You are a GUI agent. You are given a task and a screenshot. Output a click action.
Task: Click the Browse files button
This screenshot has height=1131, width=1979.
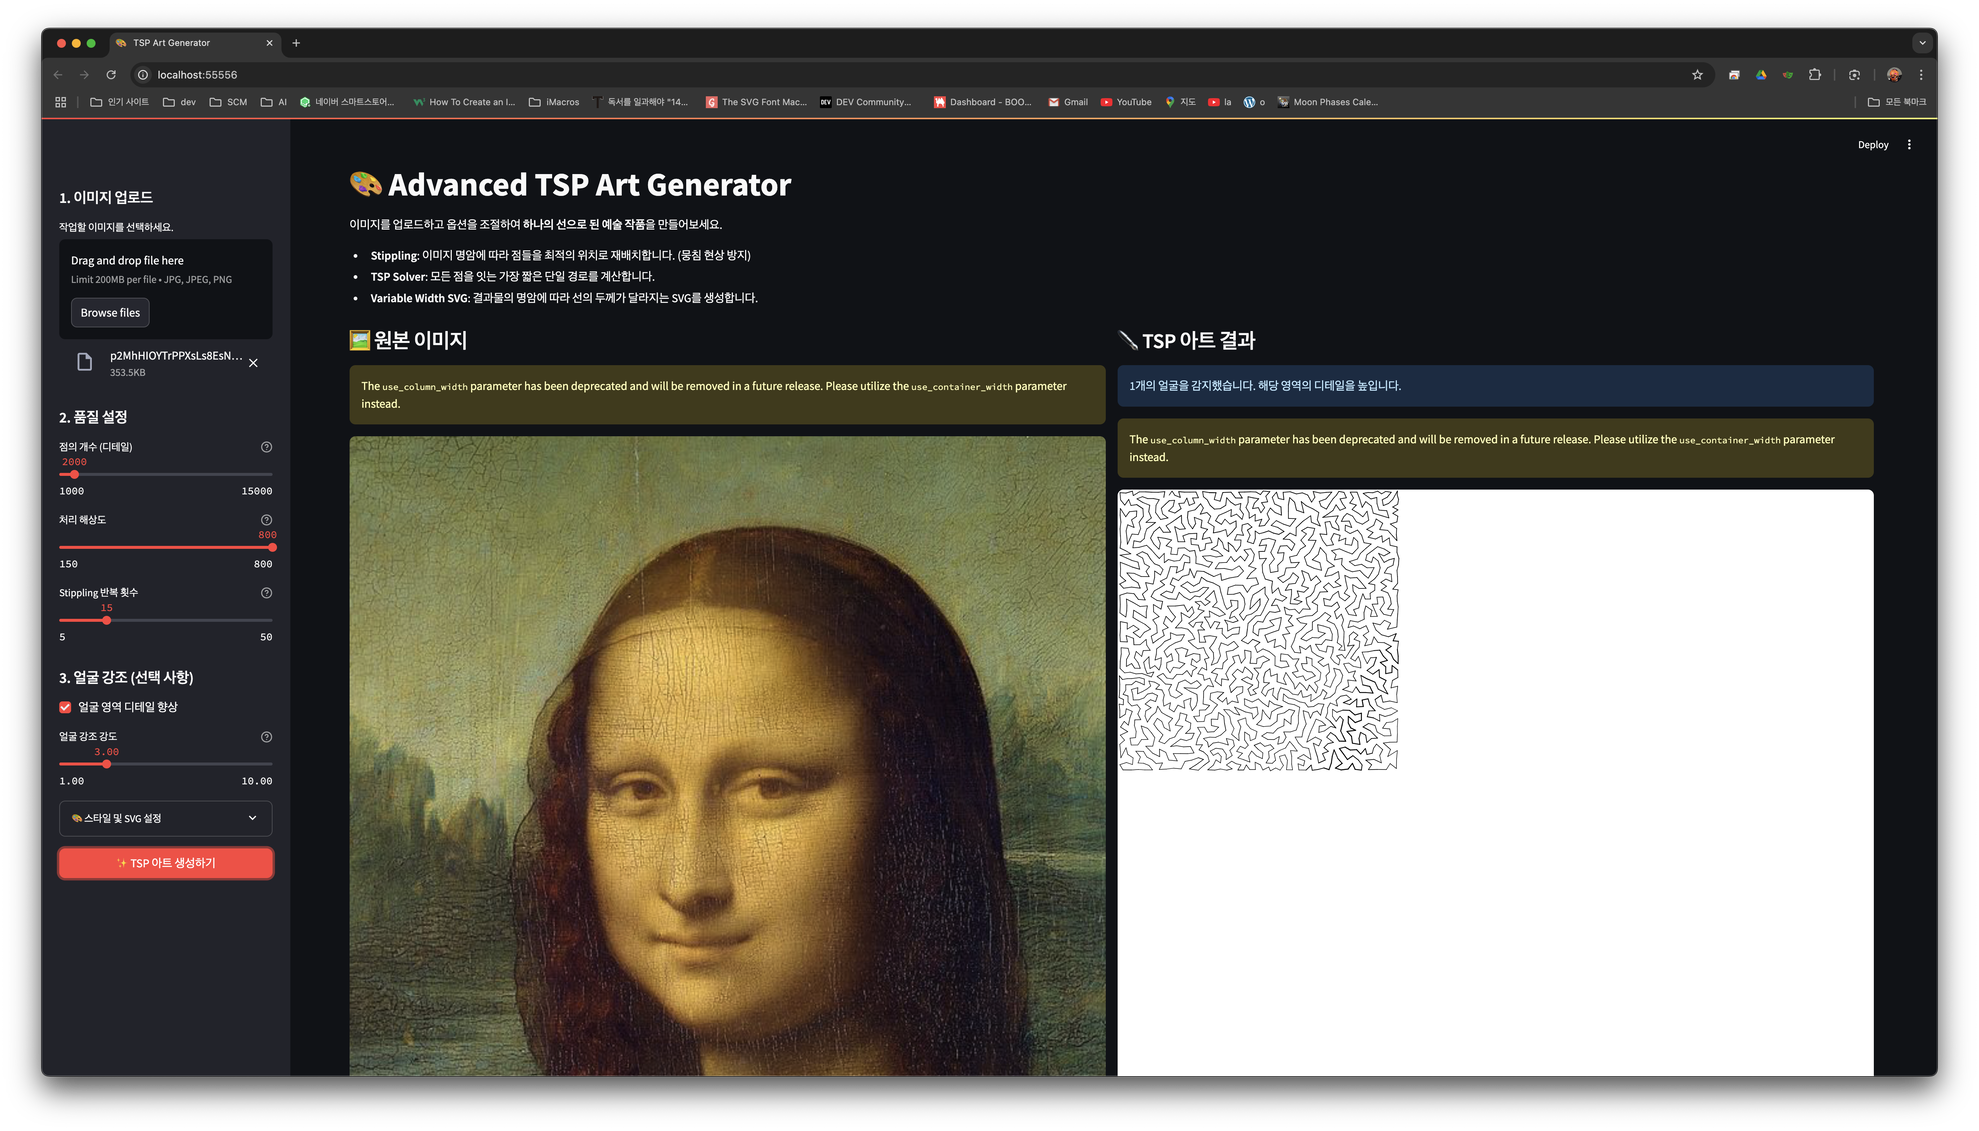110,313
